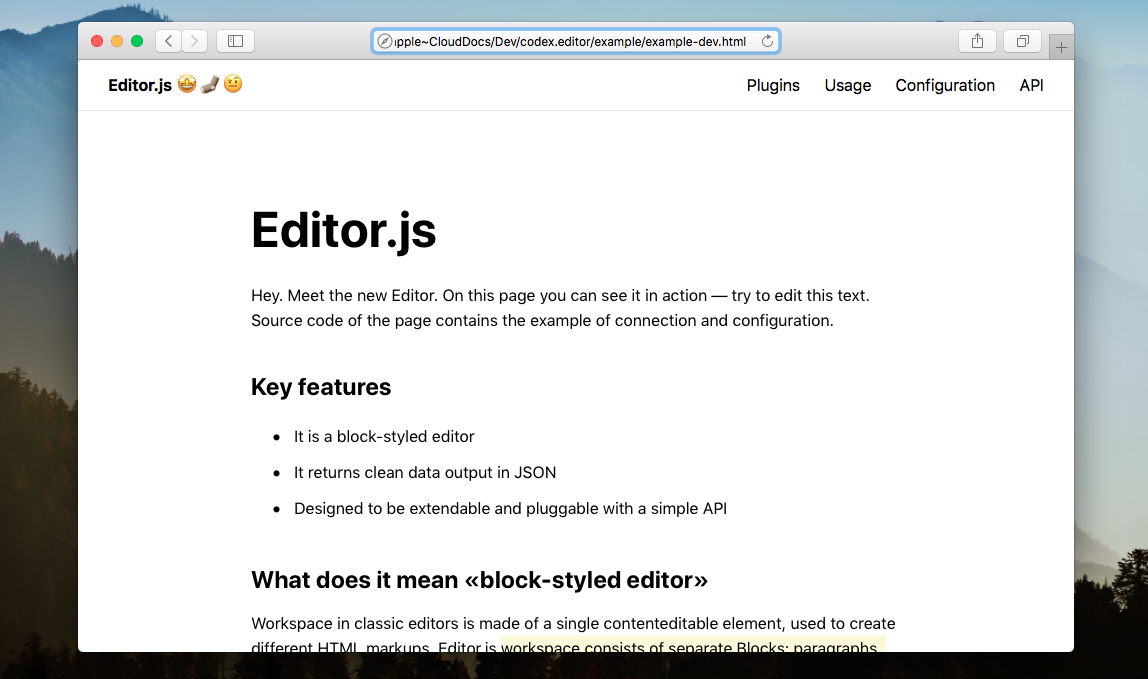
Task: Show the Safari sidebar
Action: pos(235,41)
